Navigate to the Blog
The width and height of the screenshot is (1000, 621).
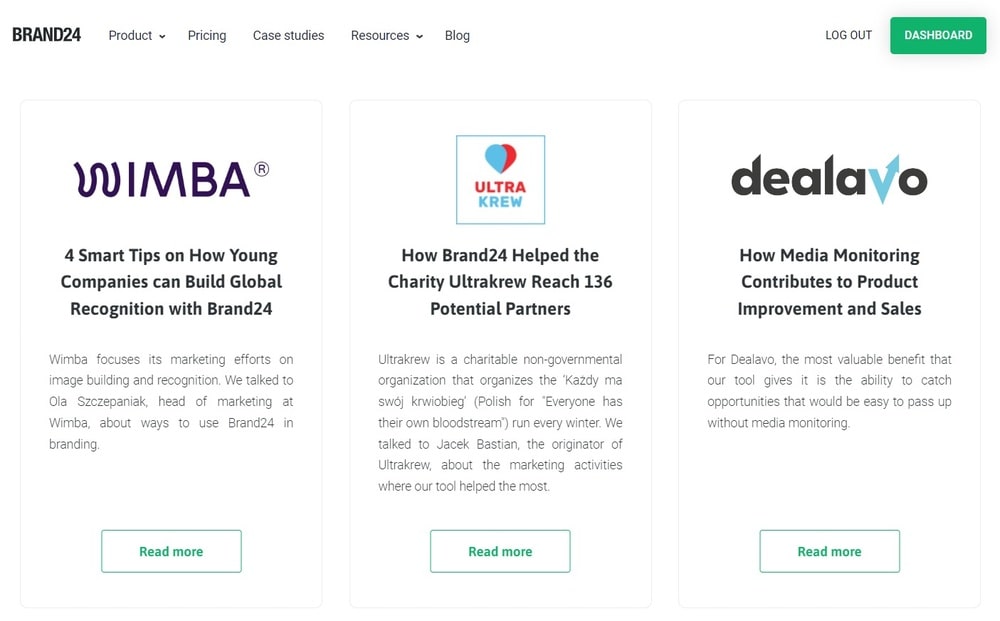pyautogui.click(x=457, y=35)
